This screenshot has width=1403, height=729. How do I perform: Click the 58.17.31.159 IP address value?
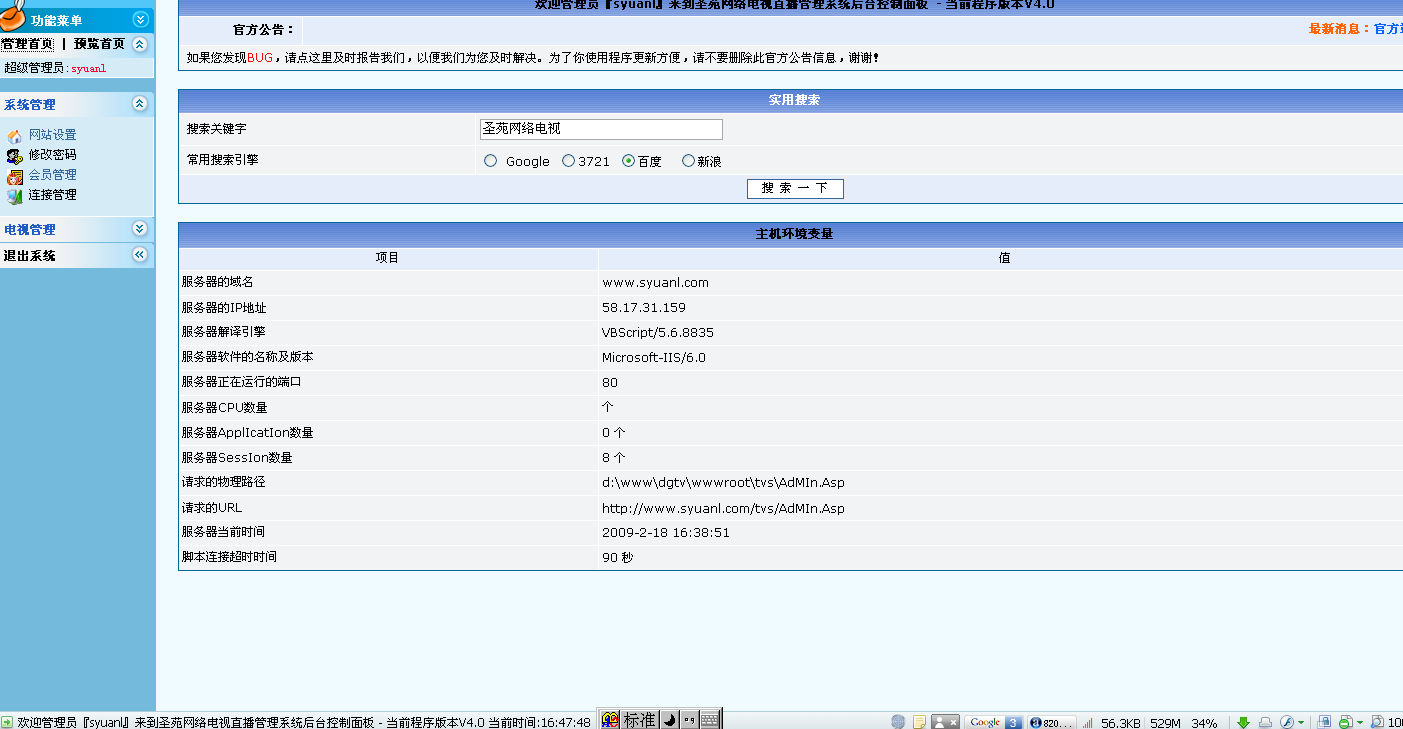click(644, 308)
